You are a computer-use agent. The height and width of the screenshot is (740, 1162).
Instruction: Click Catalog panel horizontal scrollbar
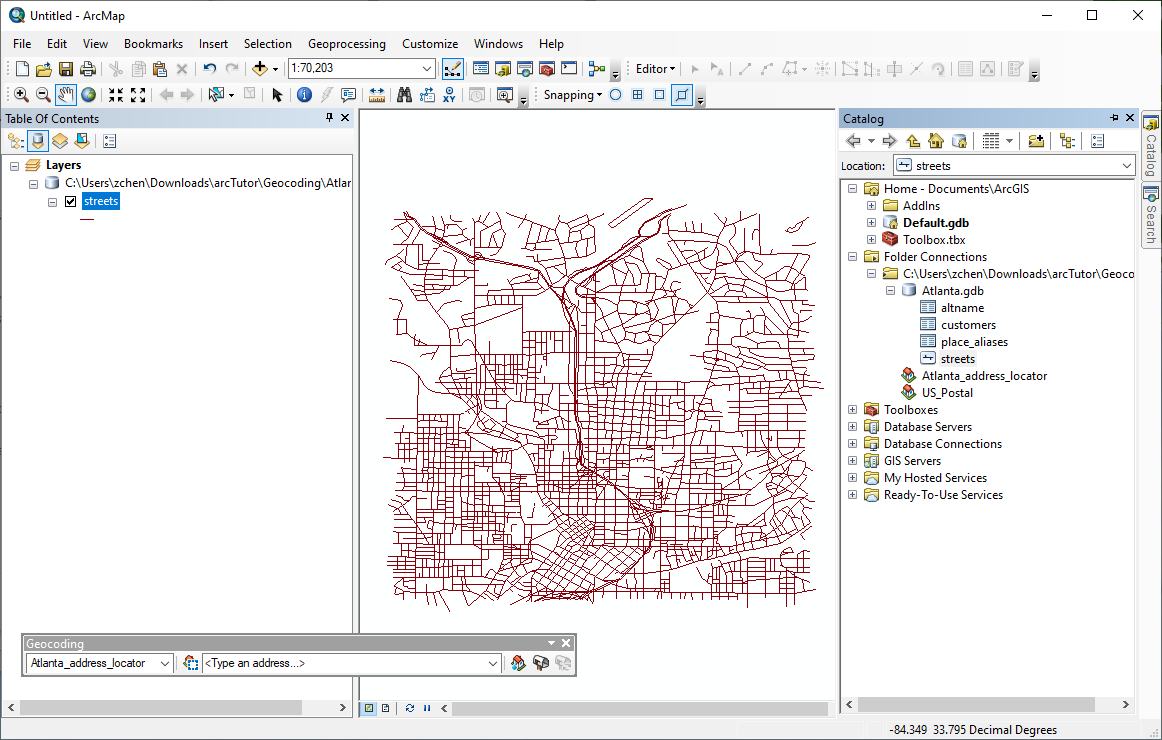[976, 704]
